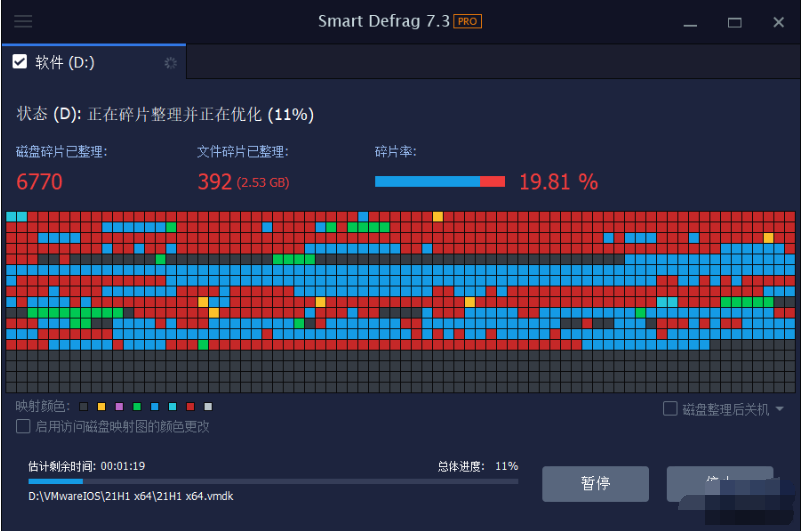
Task: Uncheck the 软件 (D:) drive checkbox
Action: (x=19, y=62)
